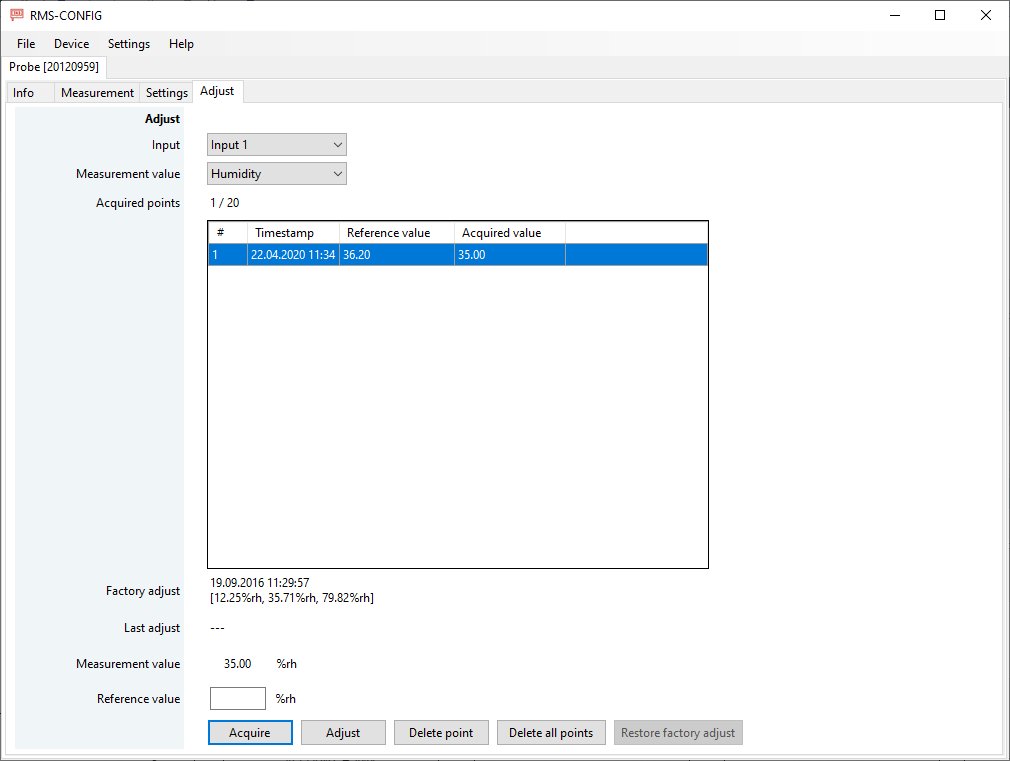Click row number 1 cell
Screen dimensions: 1010x761
228,255
